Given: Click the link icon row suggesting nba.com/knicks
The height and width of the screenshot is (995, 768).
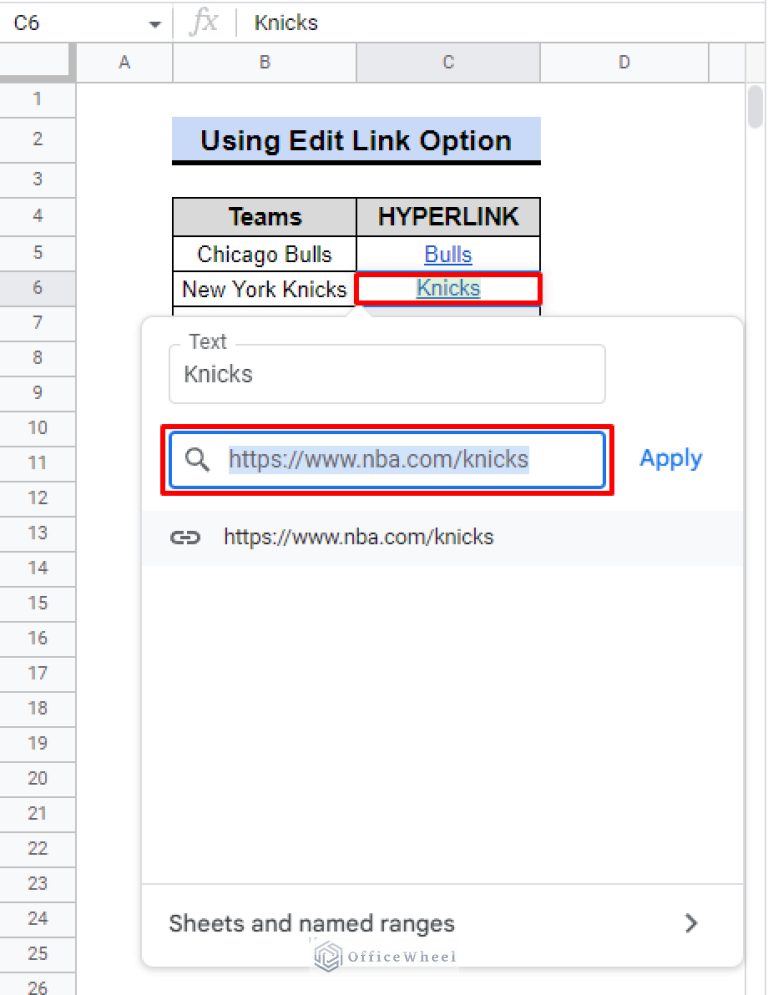Looking at the screenshot, I should tap(358, 537).
